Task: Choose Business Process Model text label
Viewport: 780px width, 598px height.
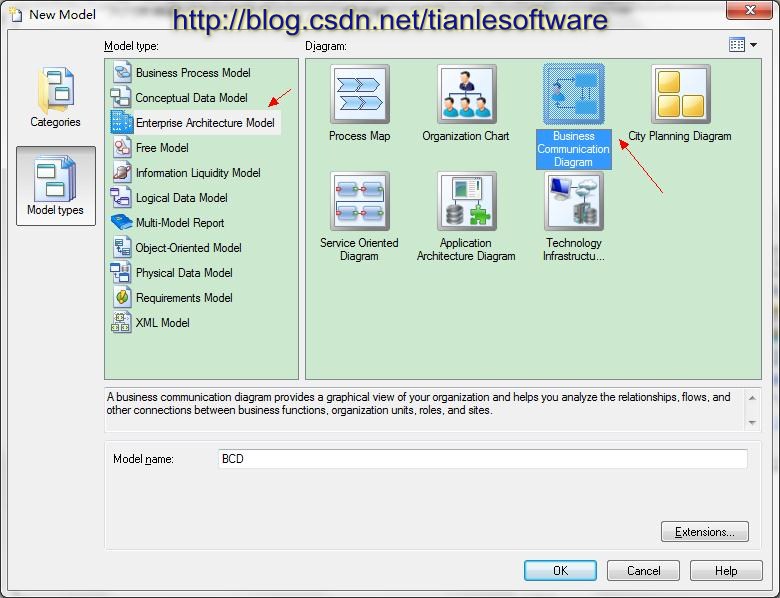Action: tap(193, 73)
